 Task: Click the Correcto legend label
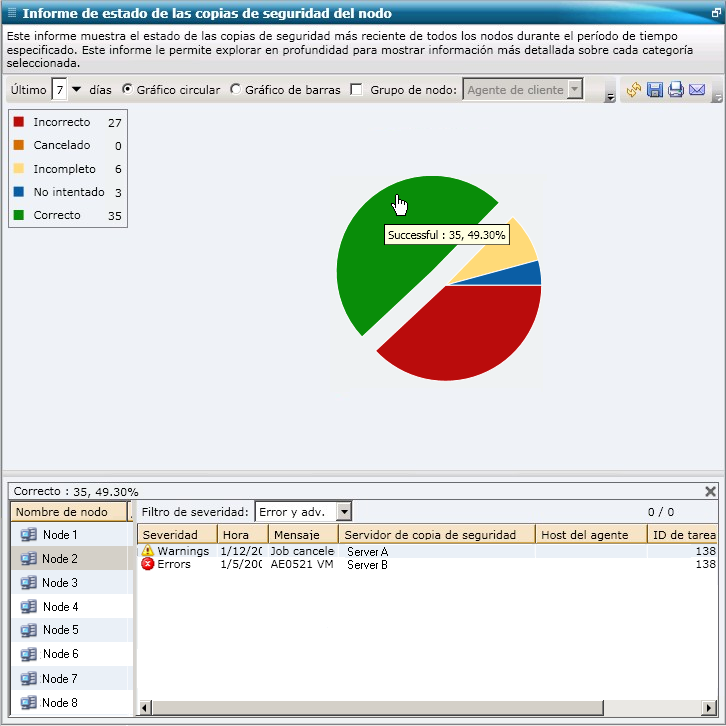57,215
